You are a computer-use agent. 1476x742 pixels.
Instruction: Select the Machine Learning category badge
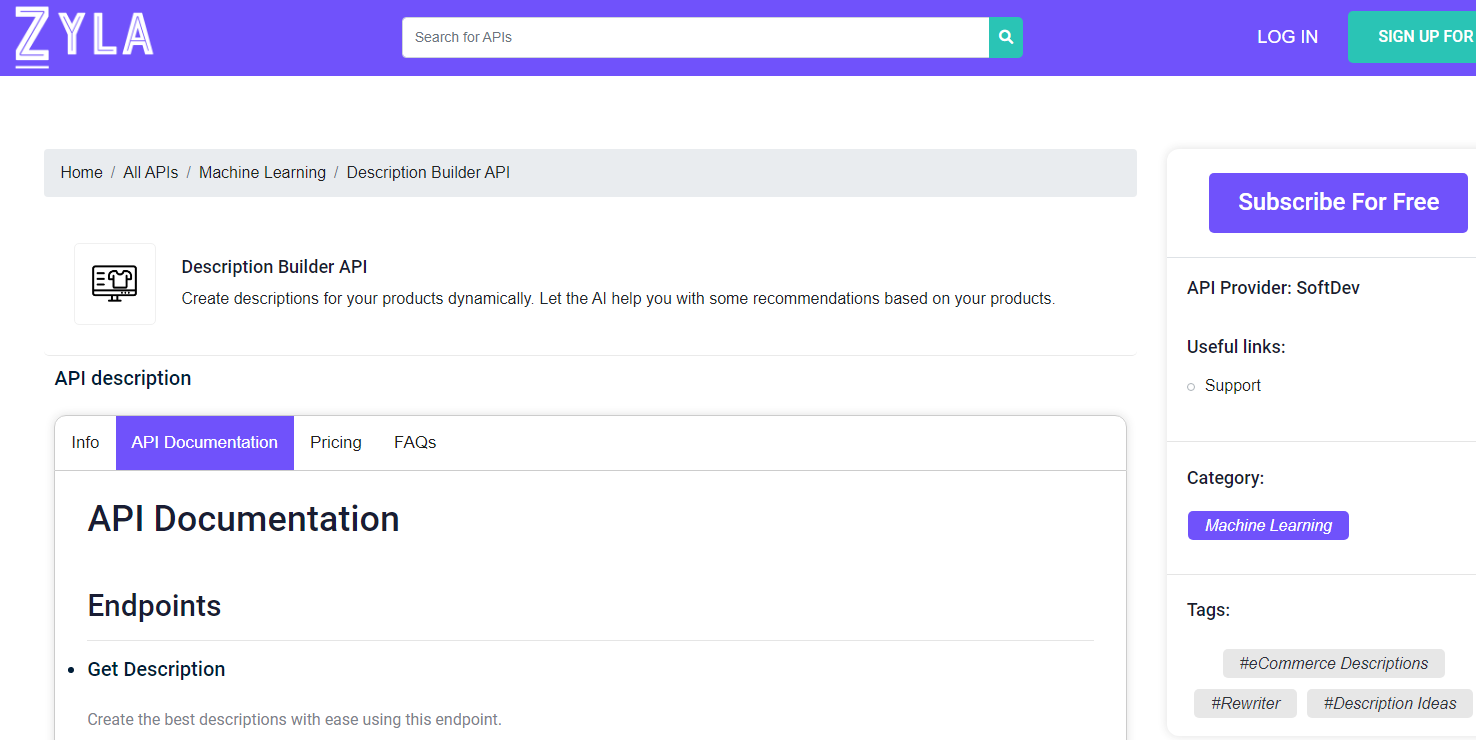point(1268,525)
